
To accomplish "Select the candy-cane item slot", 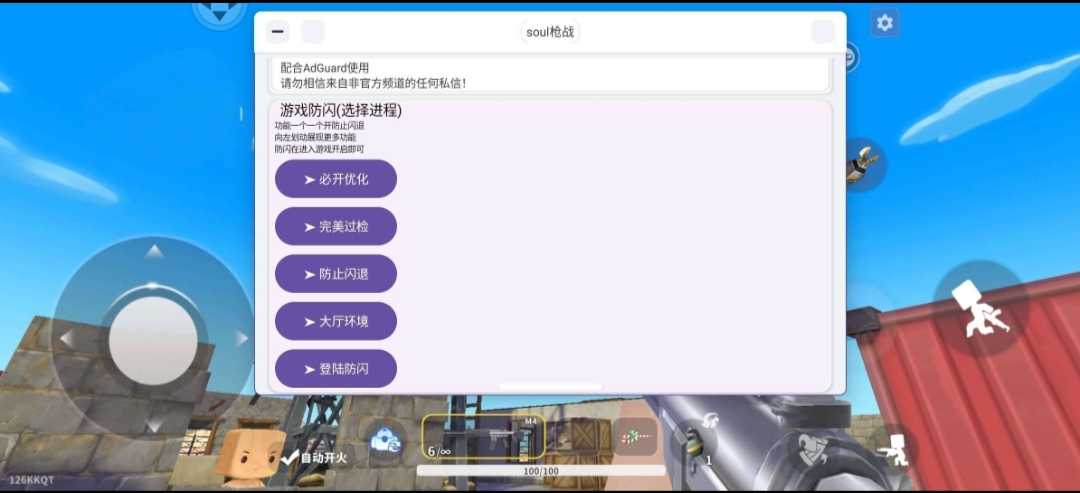I will tap(634, 437).
